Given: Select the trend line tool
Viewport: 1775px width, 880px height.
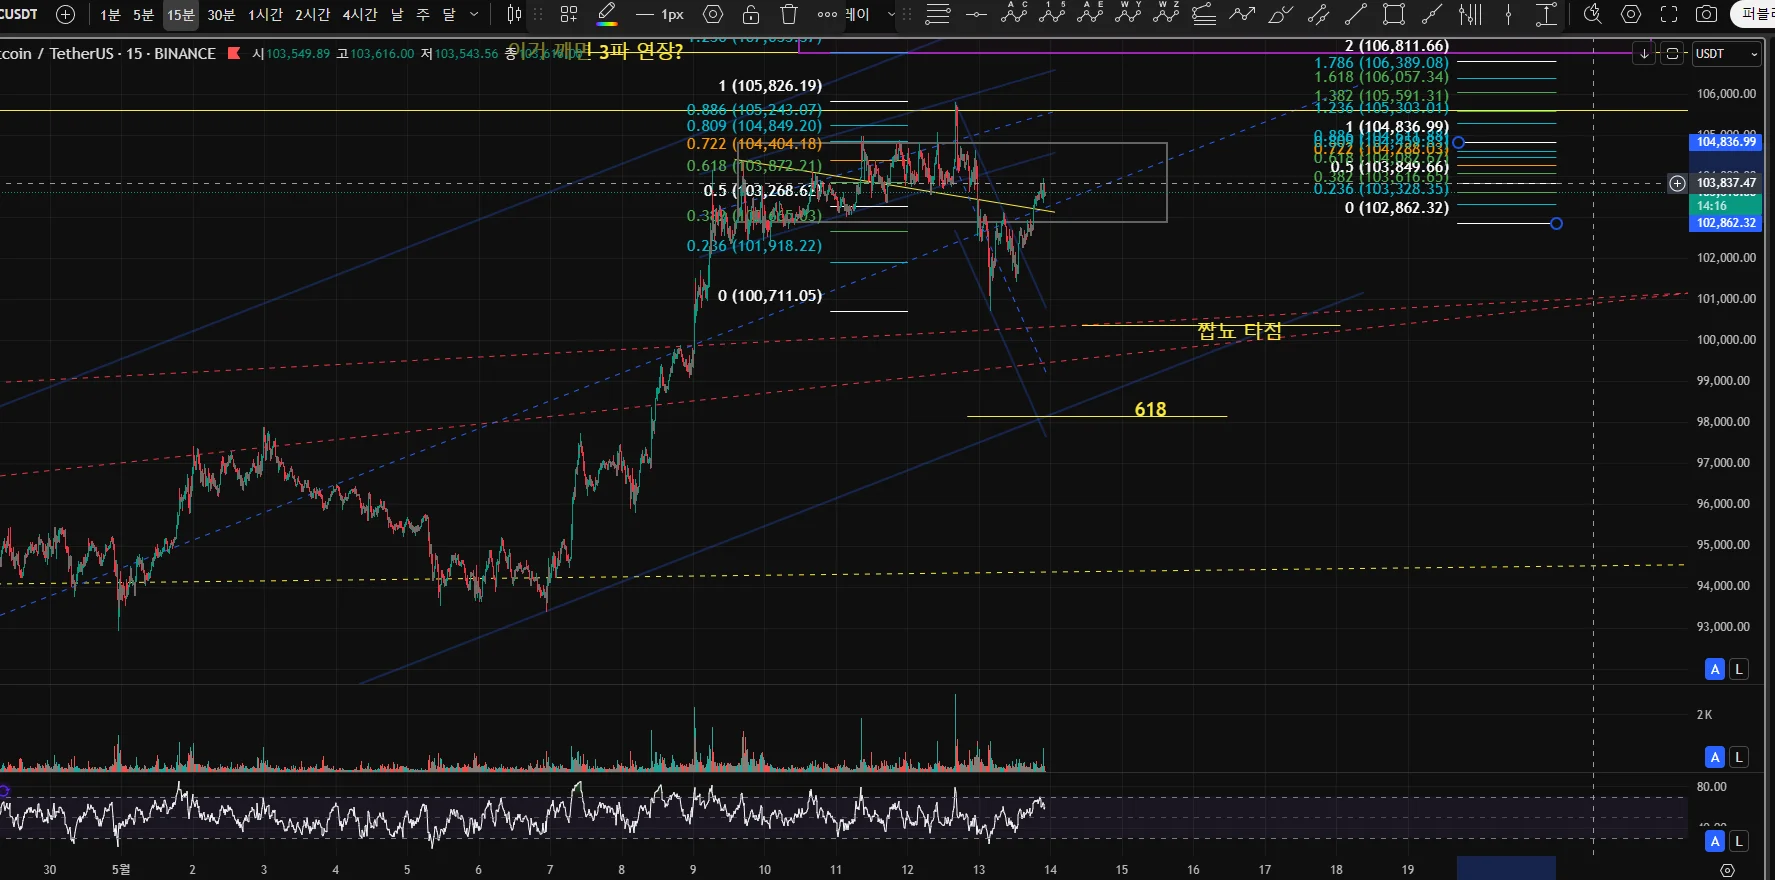Looking at the screenshot, I should pos(1356,14).
